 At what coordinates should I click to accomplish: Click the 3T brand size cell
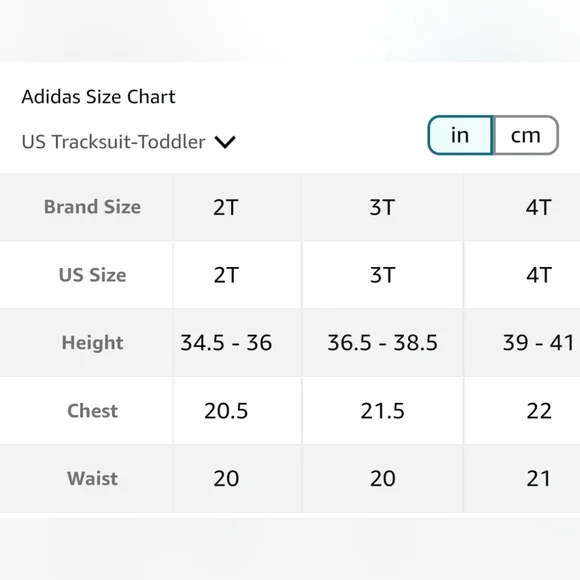pyautogui.click(x=382, y=207)
